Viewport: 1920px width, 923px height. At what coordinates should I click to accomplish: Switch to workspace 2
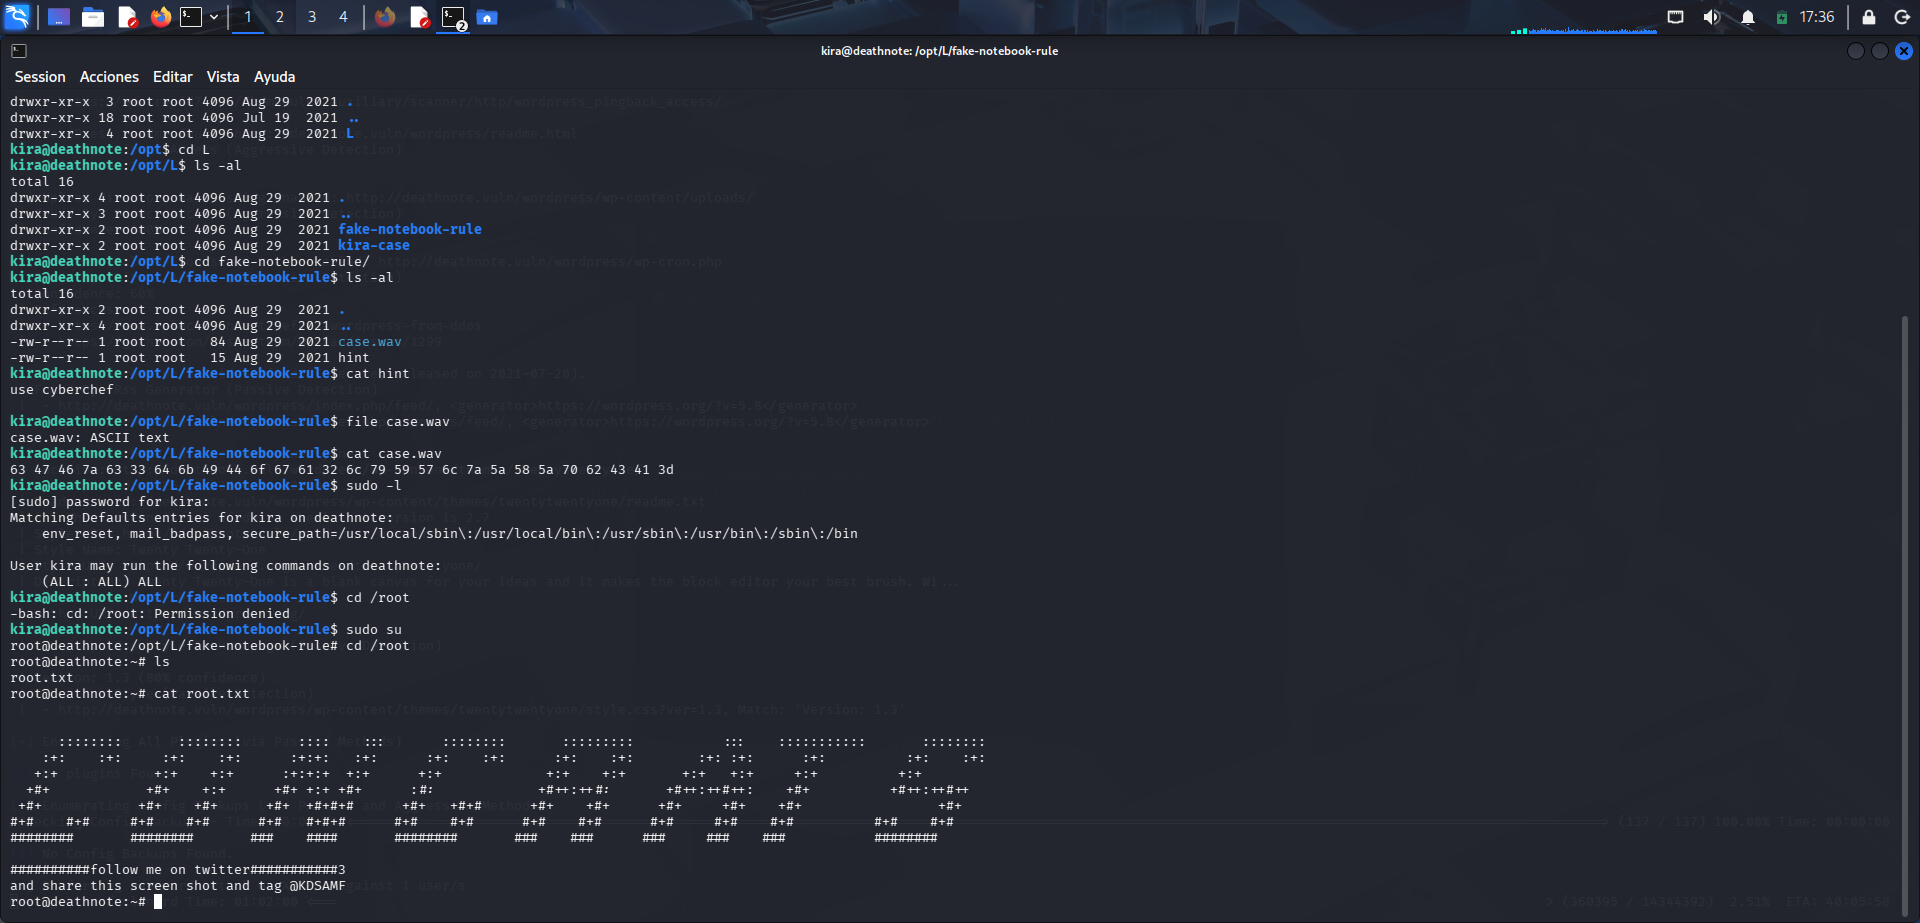click(x=280, y=17)
